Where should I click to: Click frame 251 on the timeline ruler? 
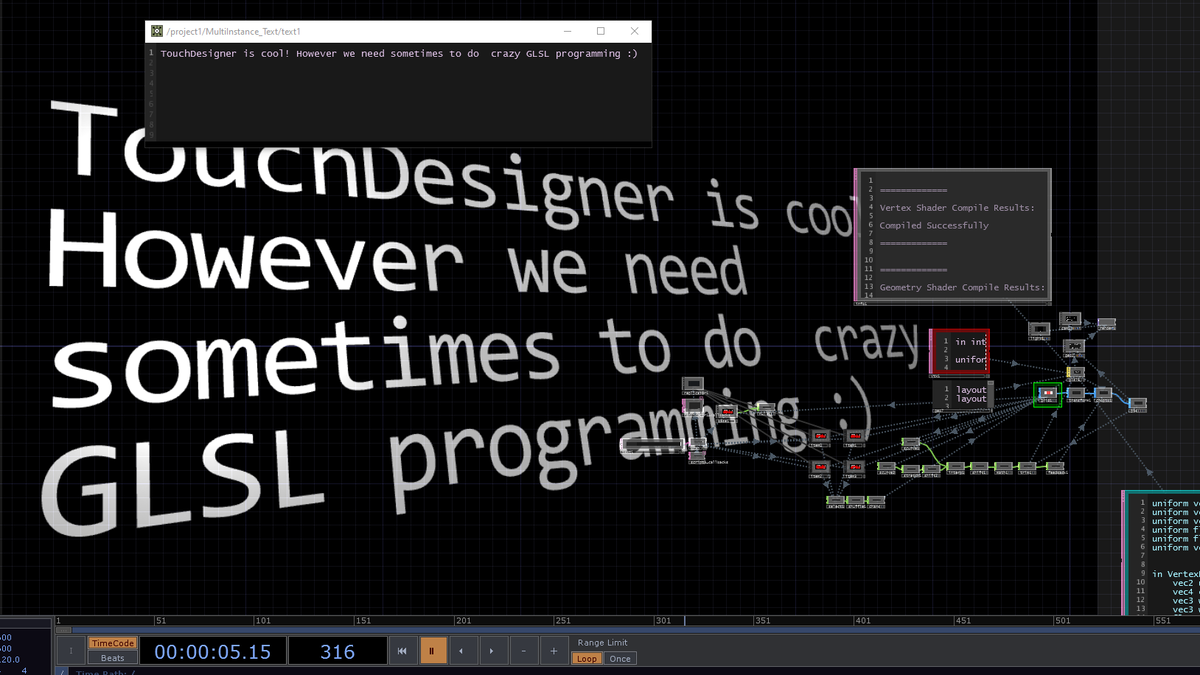pyautogui.click(x=563, y=621)
